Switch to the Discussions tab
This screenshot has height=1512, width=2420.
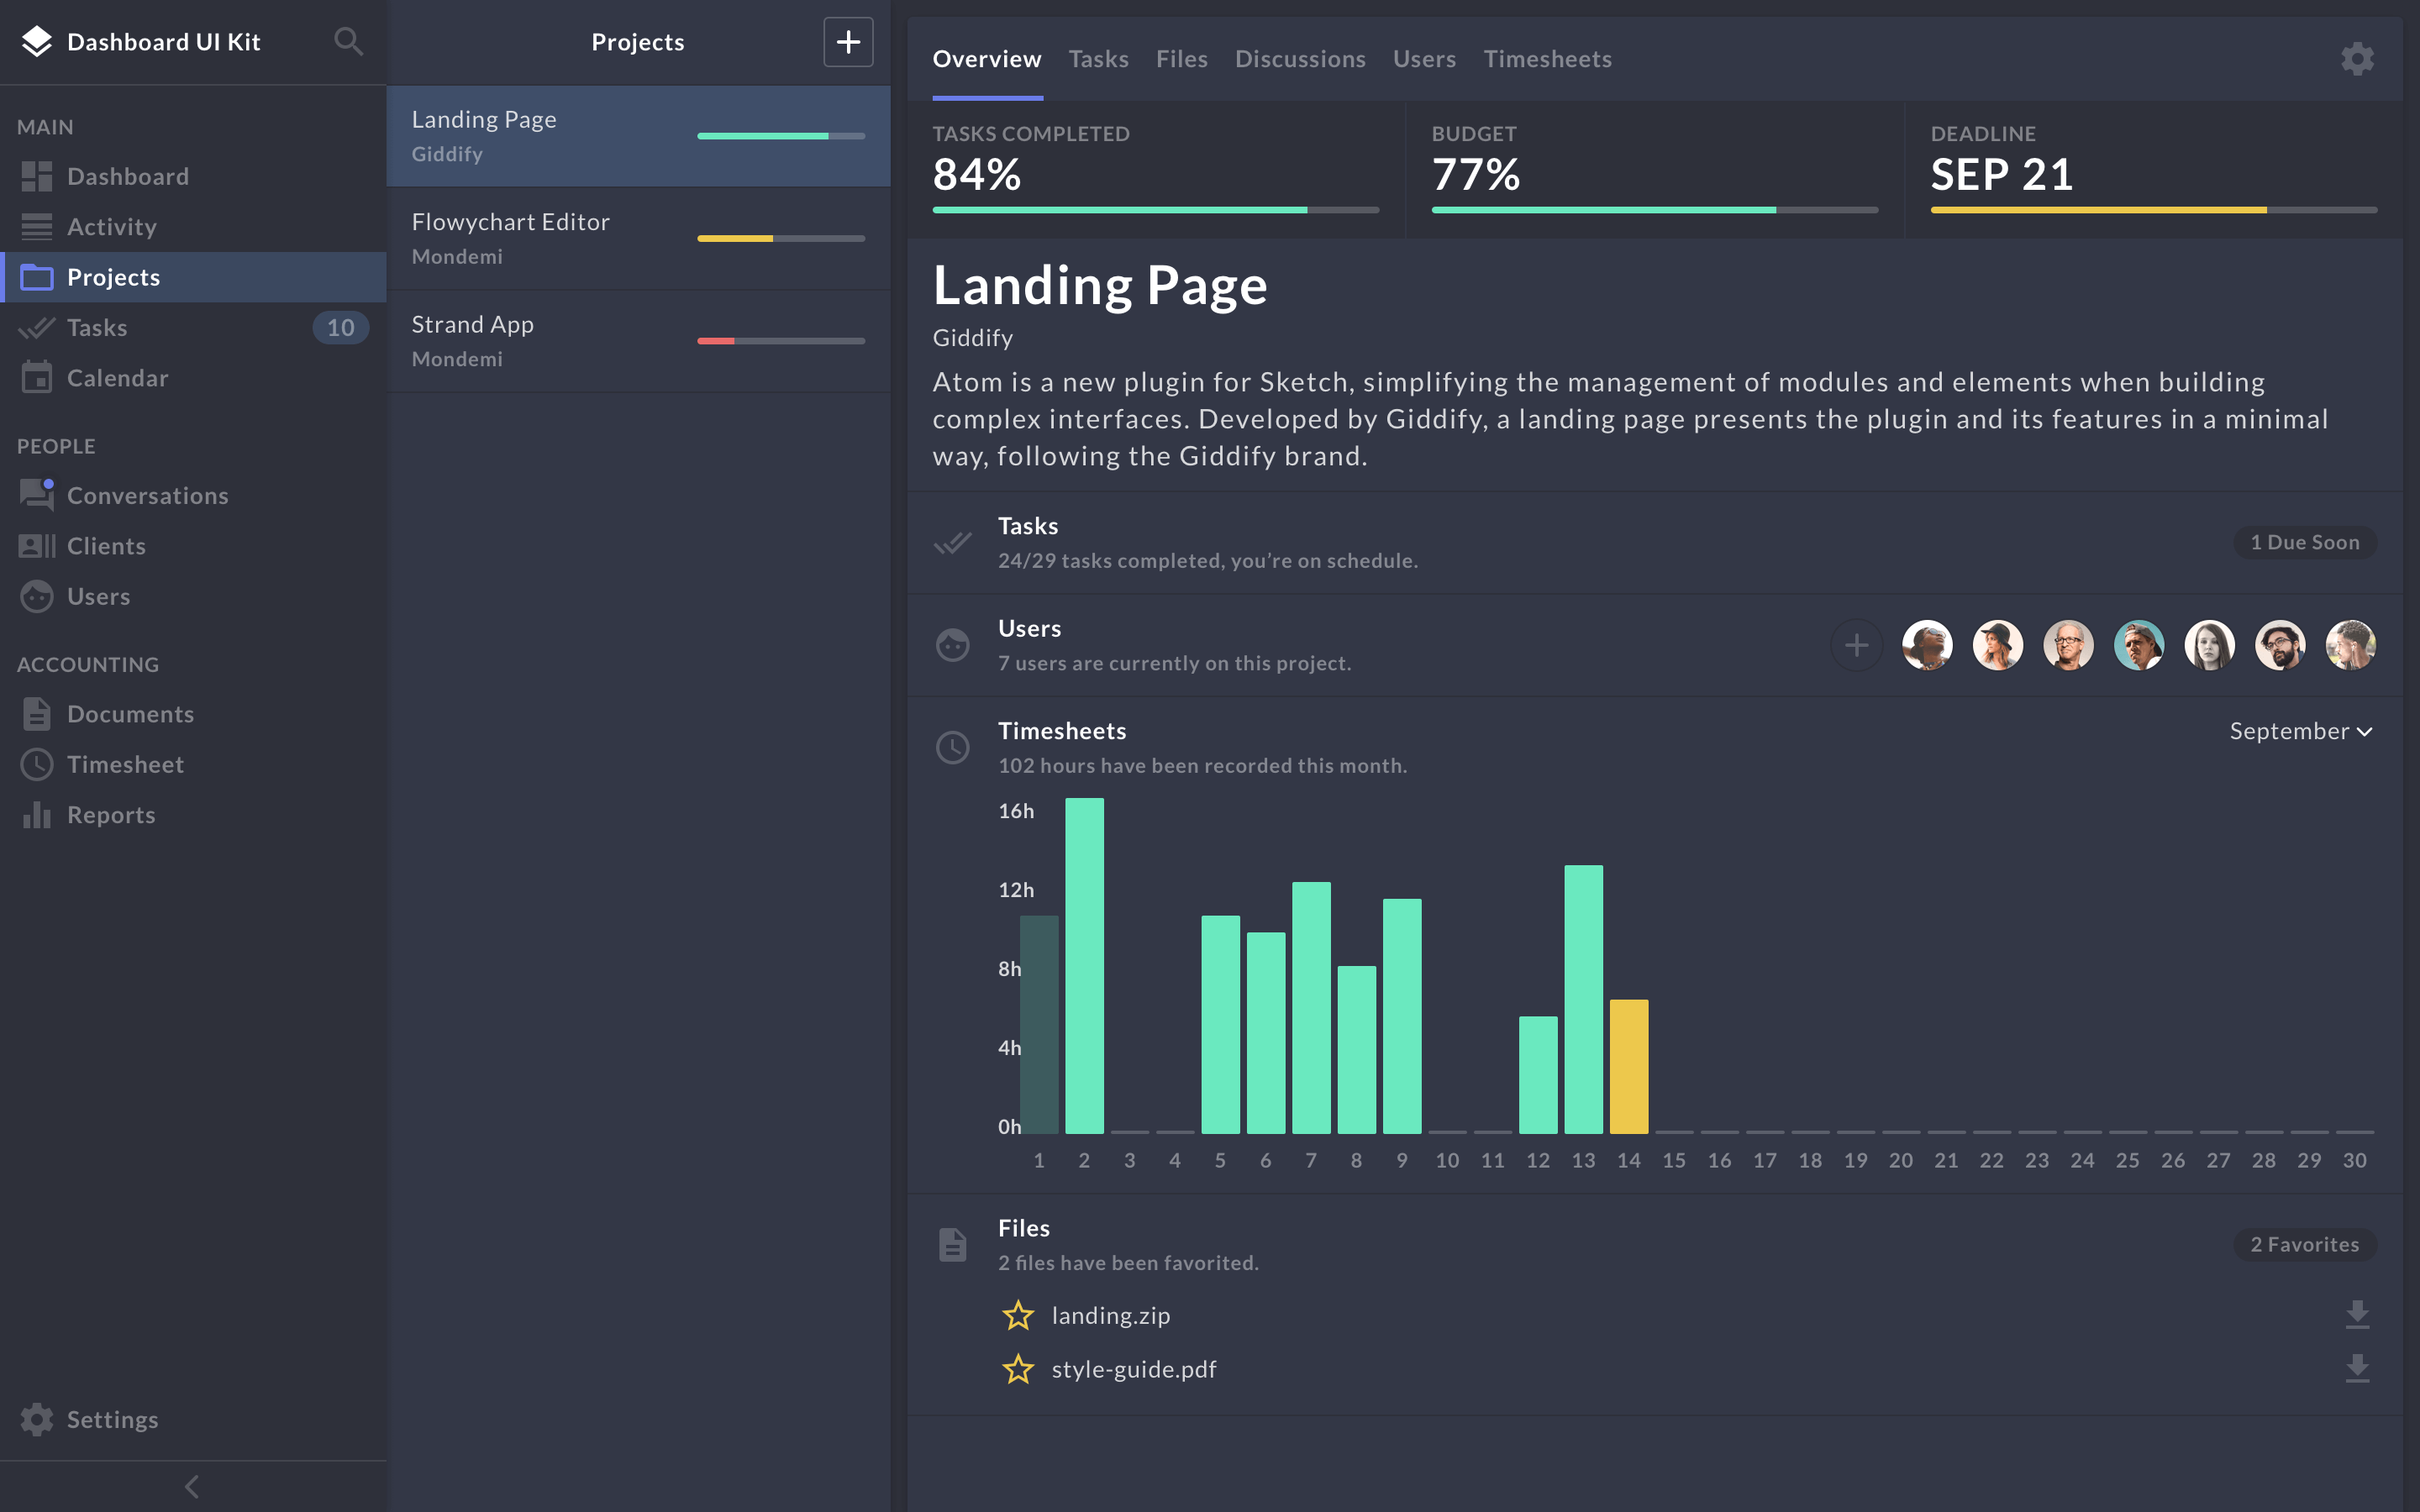point(1300,58)
